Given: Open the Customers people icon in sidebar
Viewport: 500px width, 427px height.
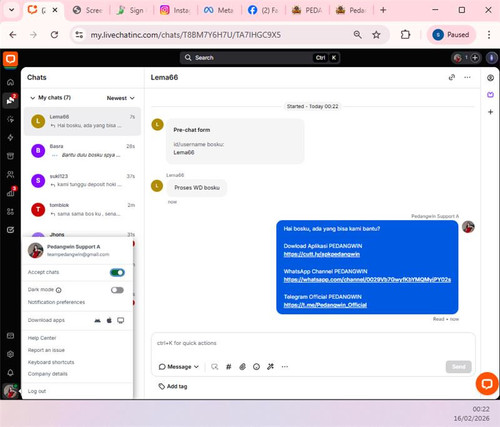Looking at the screenshot, I should (x=10, y=174).
